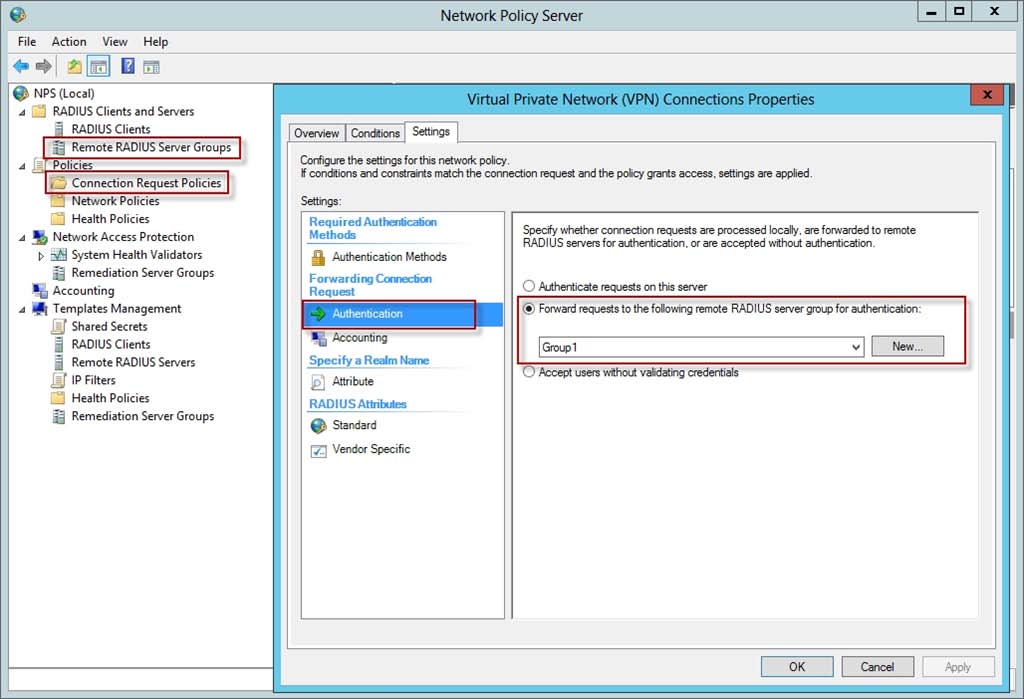Click the RADIUS Attributes heading

coord(357,404)
